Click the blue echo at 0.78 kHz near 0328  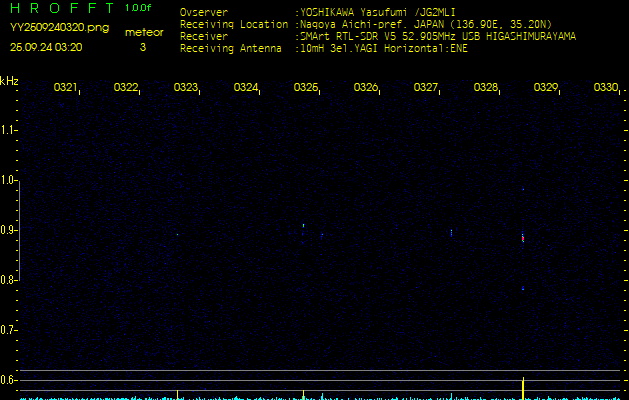coord(523,288)
